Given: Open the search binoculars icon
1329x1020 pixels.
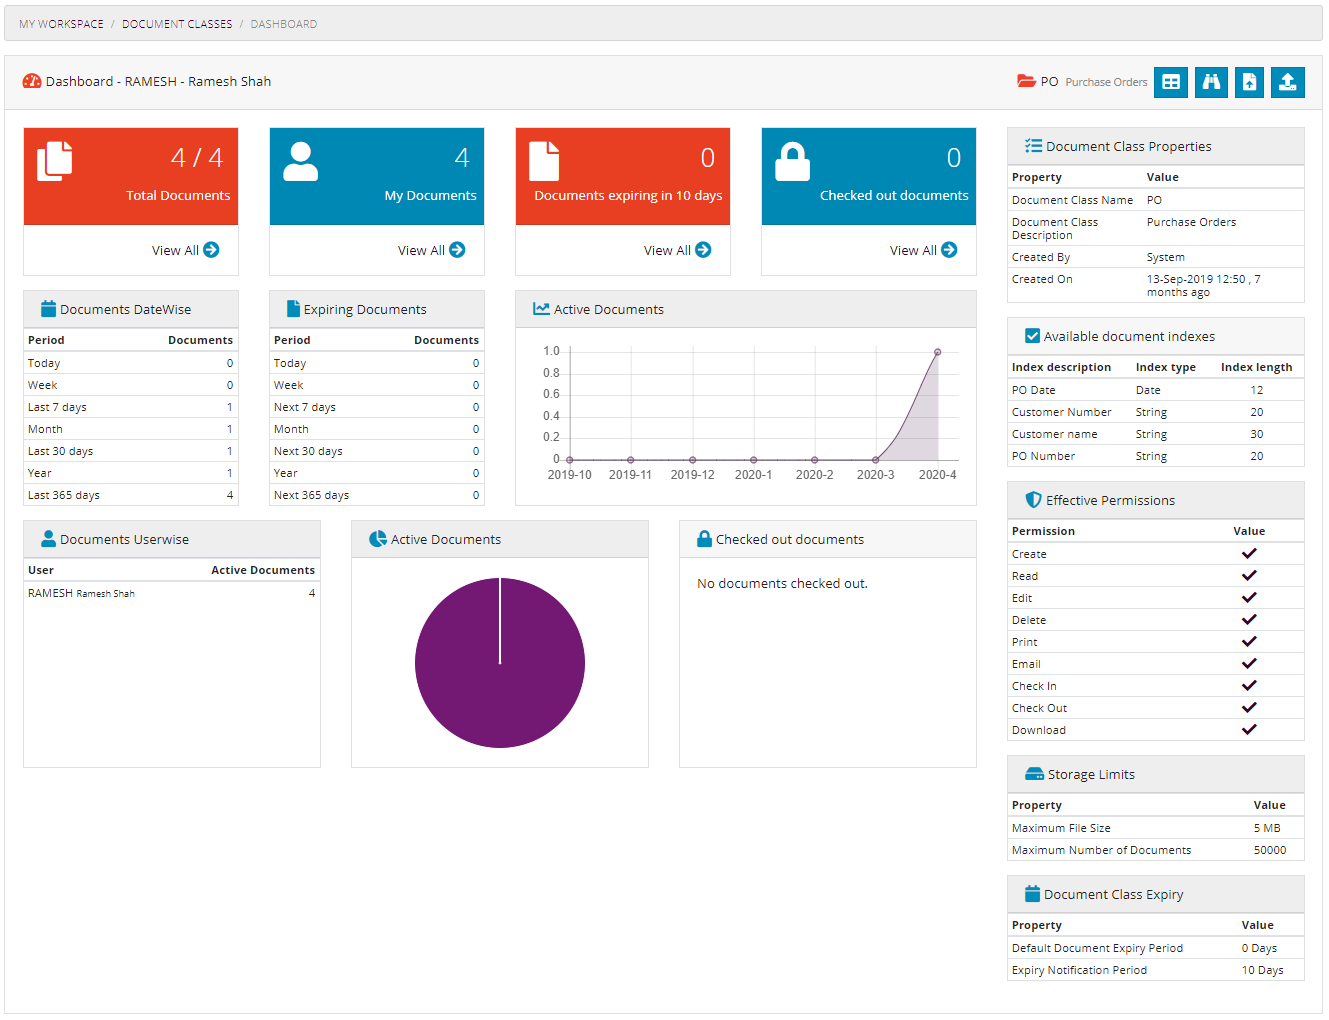Looking at the screenshot, I should 1210,82.
